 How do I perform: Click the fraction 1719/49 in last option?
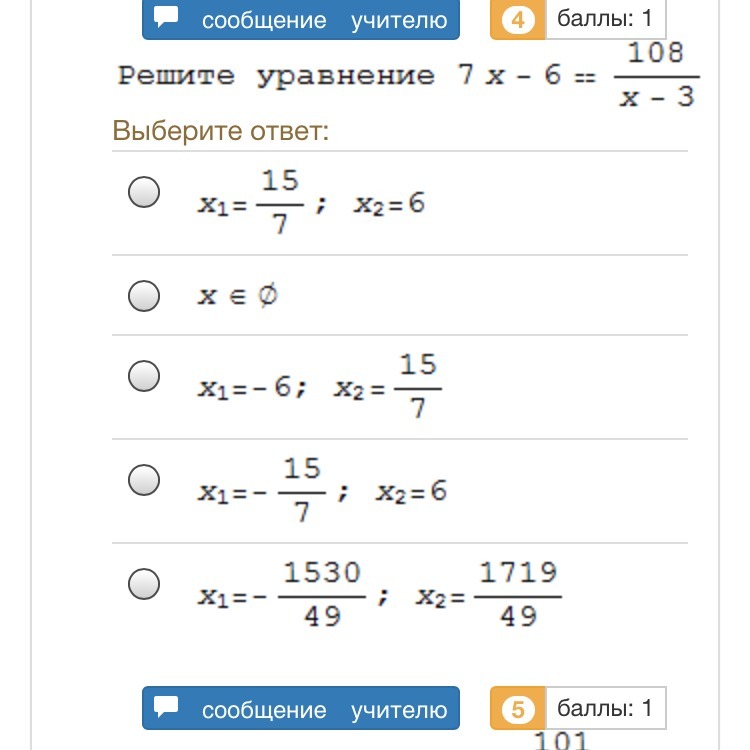[x=518, y=594]
